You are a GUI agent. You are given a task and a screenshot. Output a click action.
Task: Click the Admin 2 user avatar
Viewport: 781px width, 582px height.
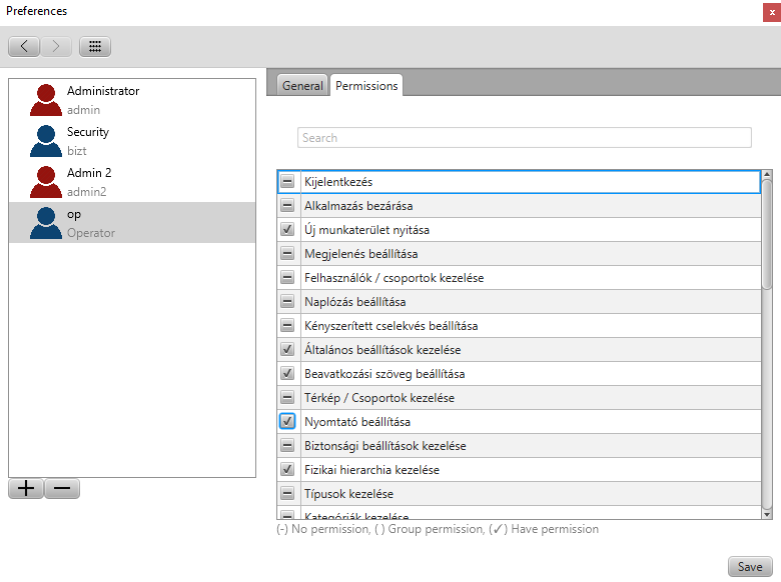coord(45,181)
